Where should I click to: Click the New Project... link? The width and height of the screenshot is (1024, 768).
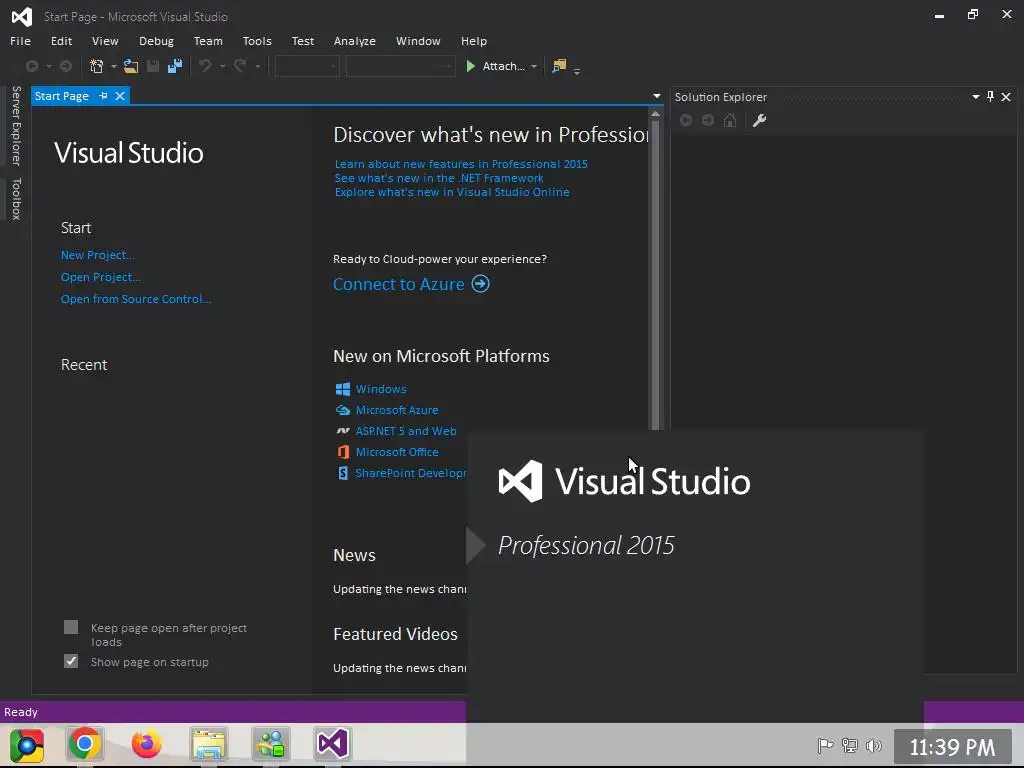click(x=98, y=255)
